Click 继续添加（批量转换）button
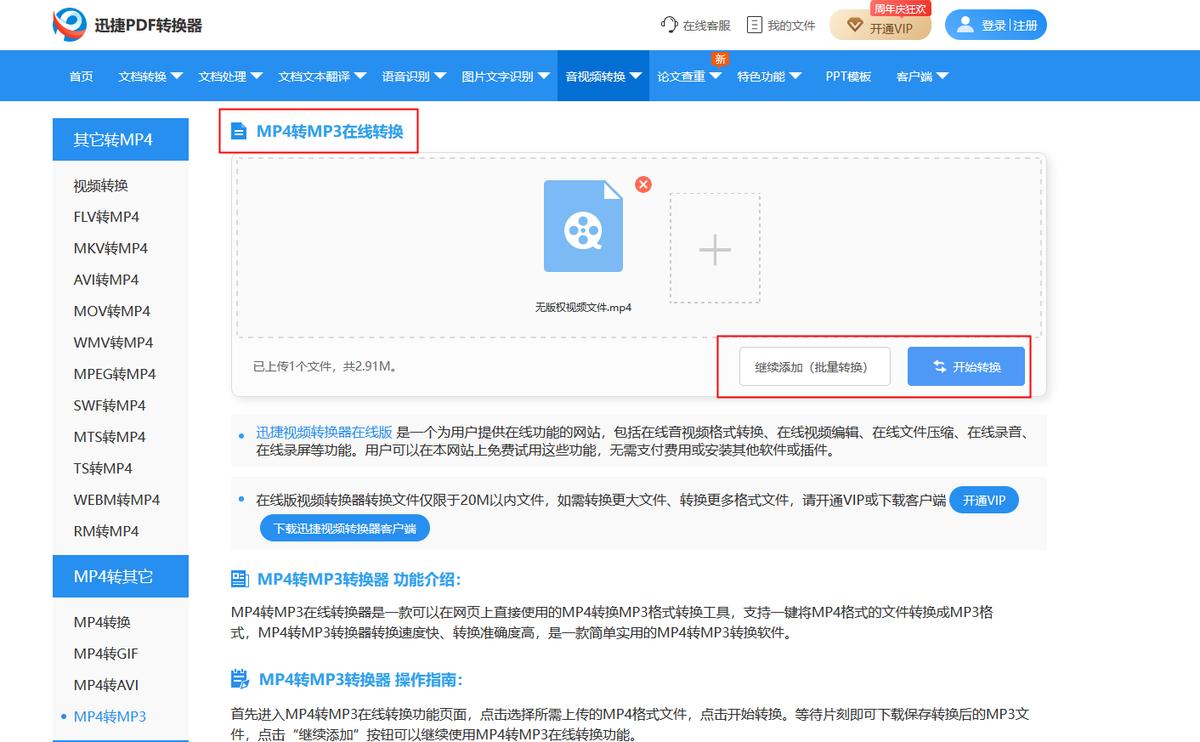Viewport: 1200px width, 742px height. click(813, 366)
